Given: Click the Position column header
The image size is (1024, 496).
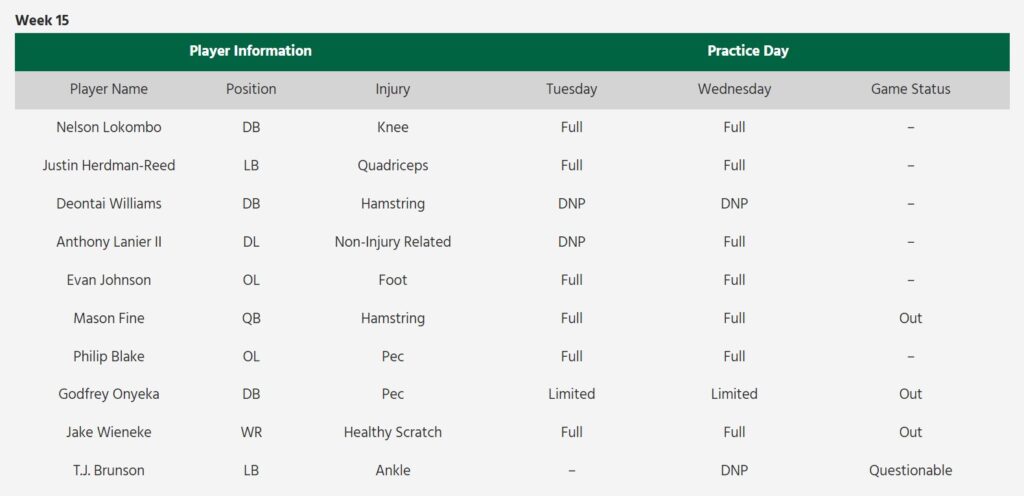Looking at the screenshot, I should (251, 89).
